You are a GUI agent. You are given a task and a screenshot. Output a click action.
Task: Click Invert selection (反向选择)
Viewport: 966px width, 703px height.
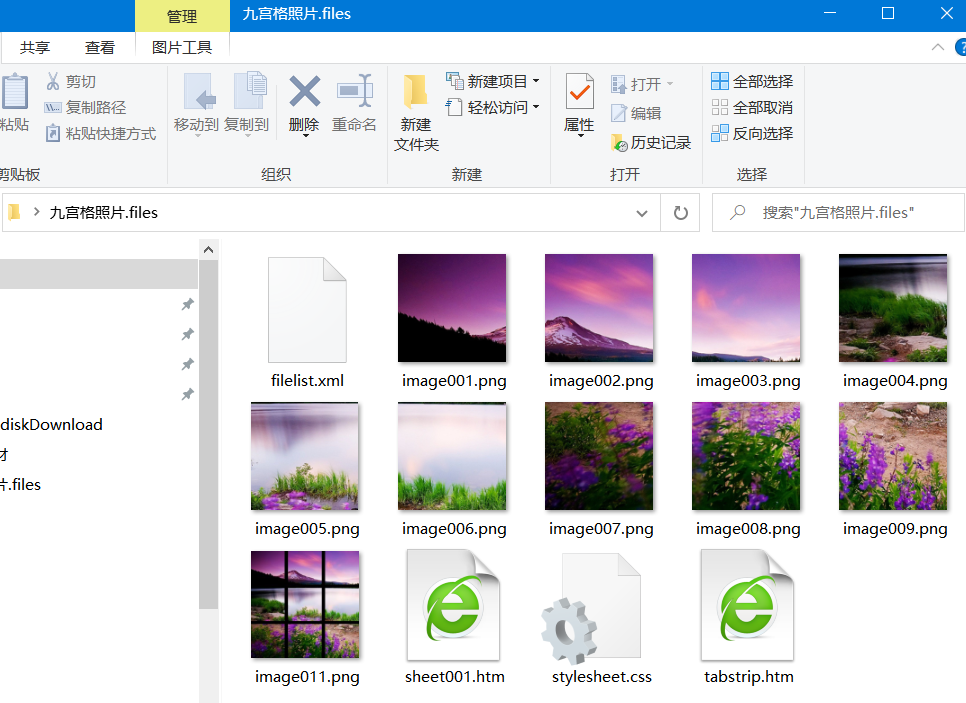pyautogui.click(x=752, y=133)
